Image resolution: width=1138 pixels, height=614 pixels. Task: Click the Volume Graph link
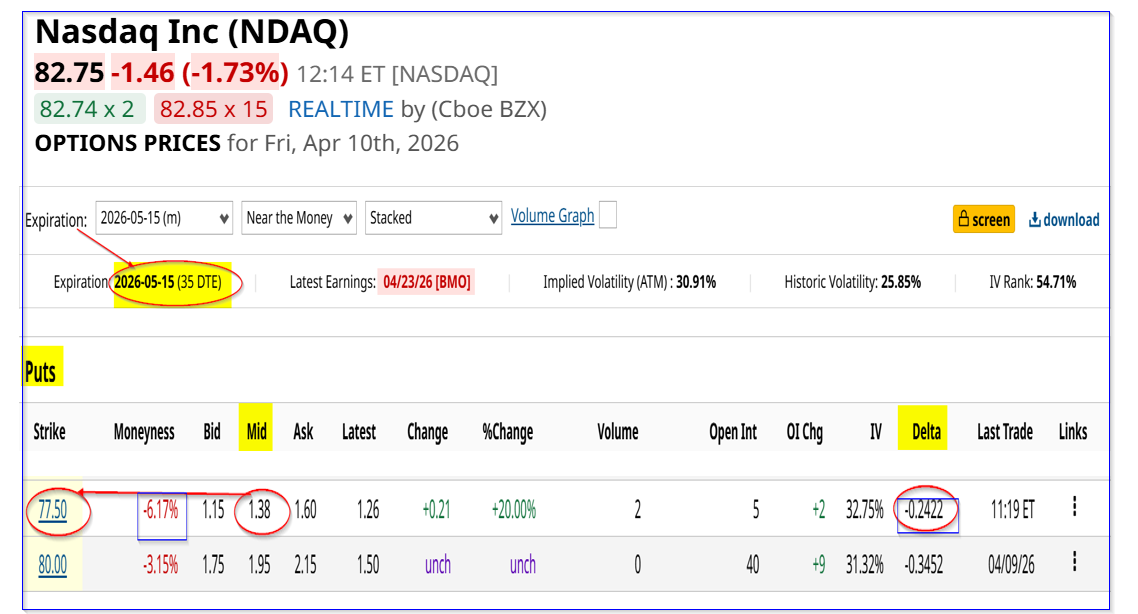[552, 216]
